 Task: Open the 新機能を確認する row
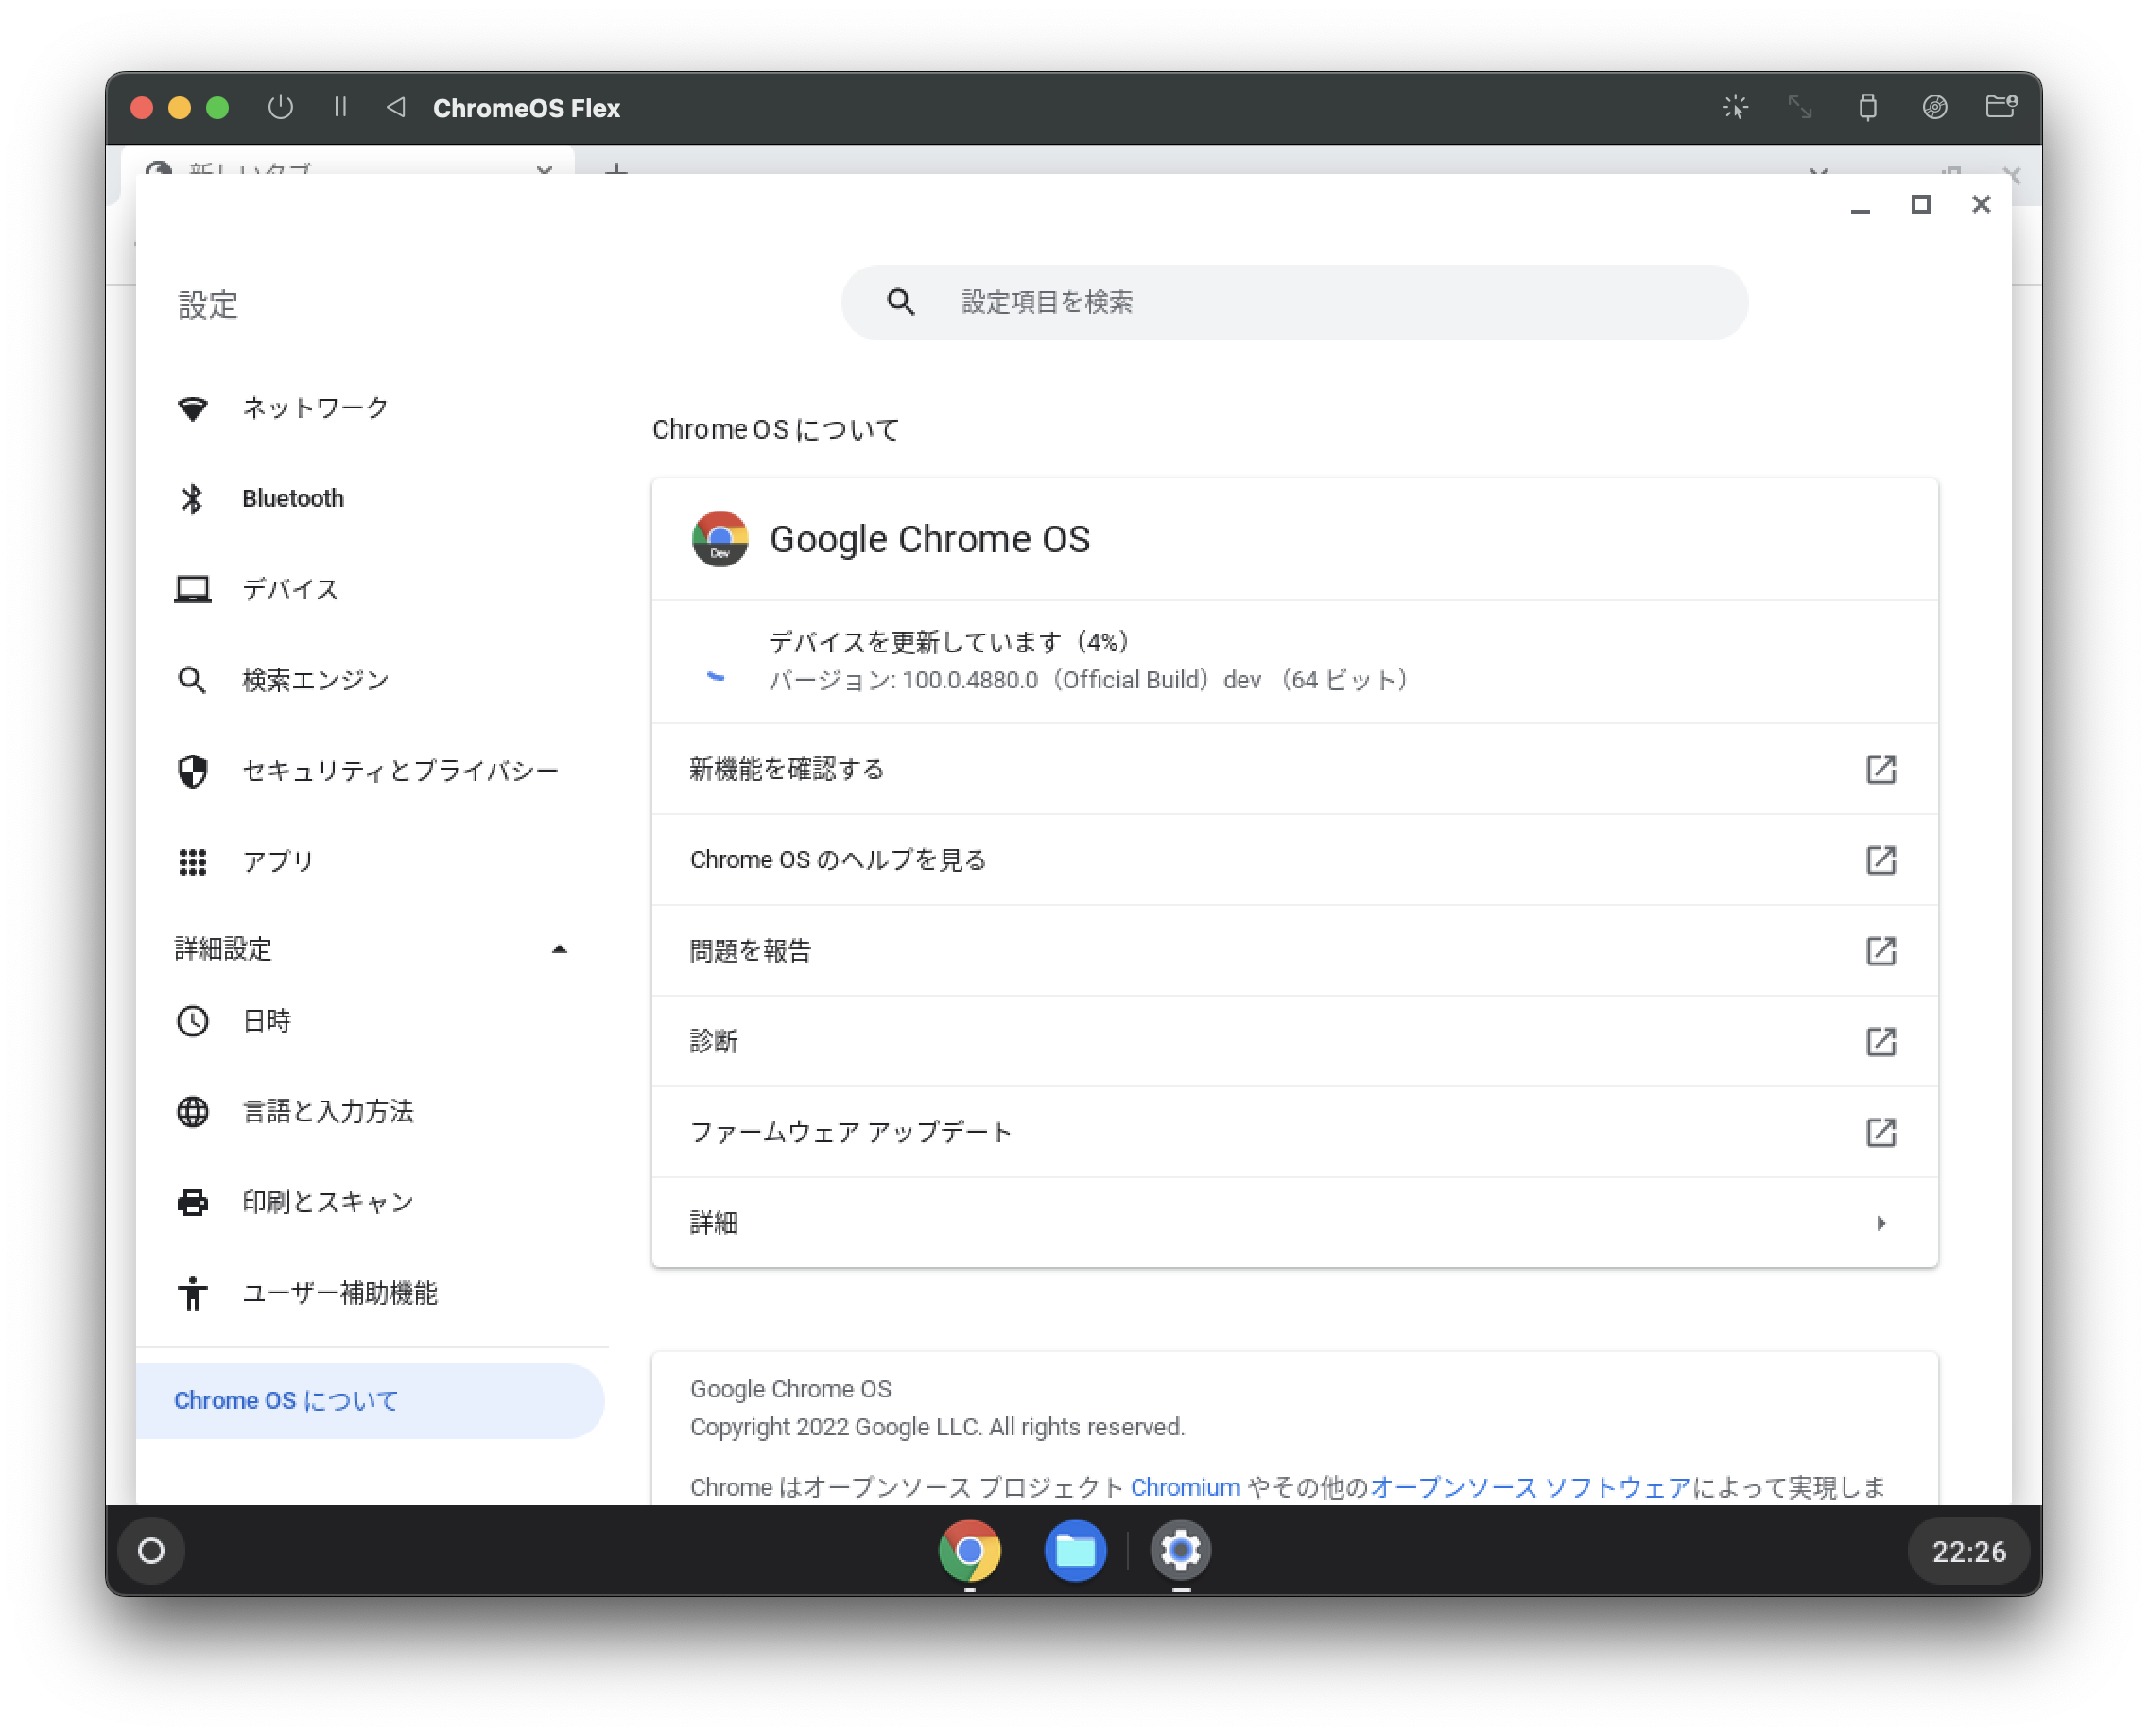1294,769
